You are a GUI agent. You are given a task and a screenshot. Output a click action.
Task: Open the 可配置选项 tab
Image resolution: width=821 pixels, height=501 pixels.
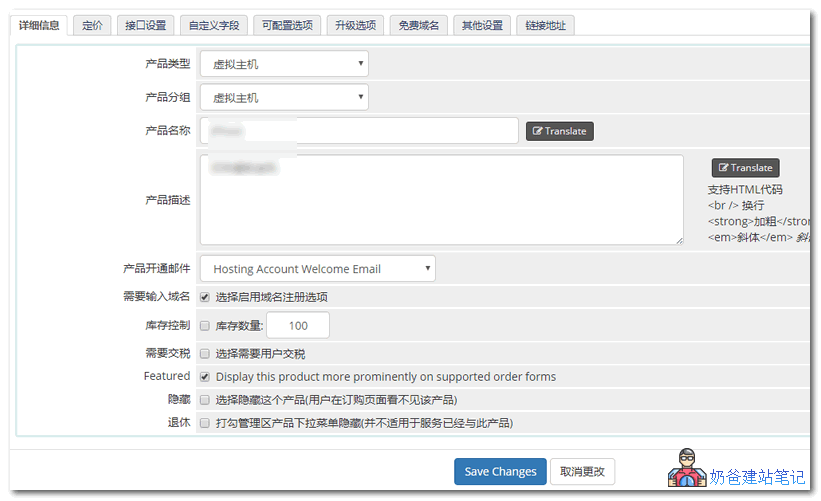tap(285, 25)
